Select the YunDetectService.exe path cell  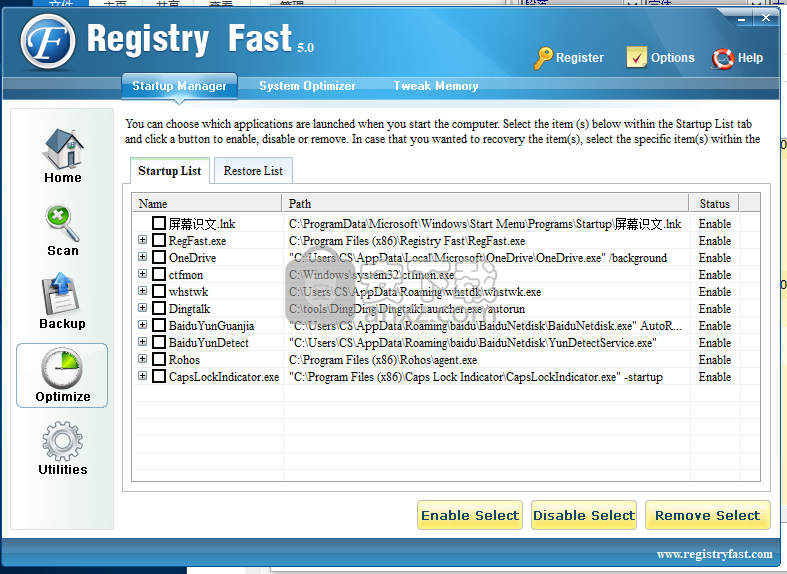coord(487,343)
